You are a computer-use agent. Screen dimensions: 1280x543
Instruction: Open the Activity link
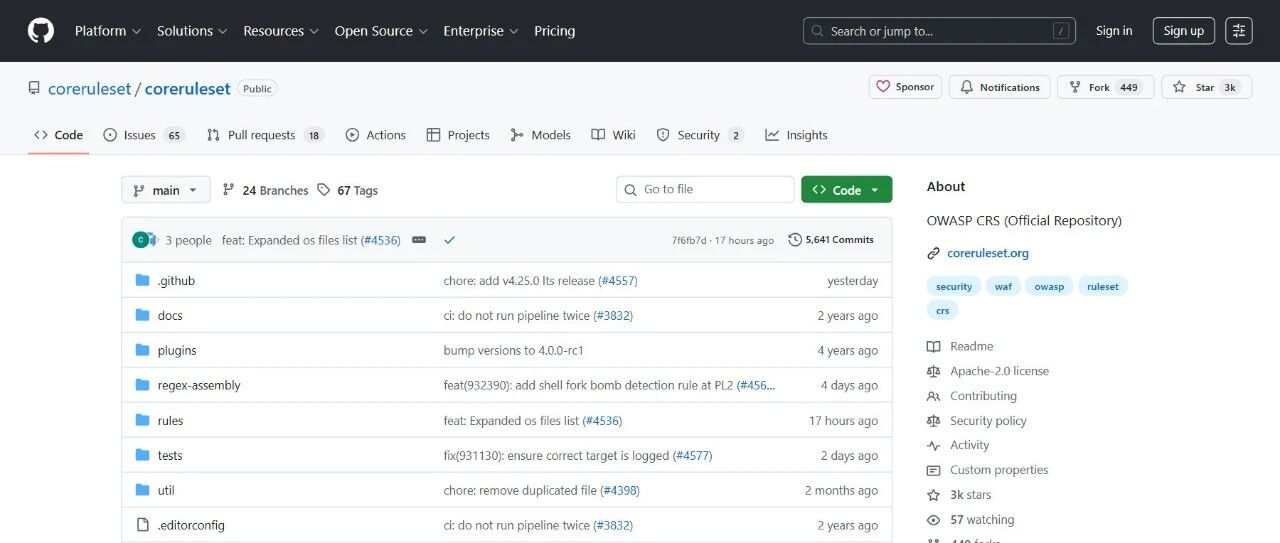pyautogui.click(x=958, y=445)
